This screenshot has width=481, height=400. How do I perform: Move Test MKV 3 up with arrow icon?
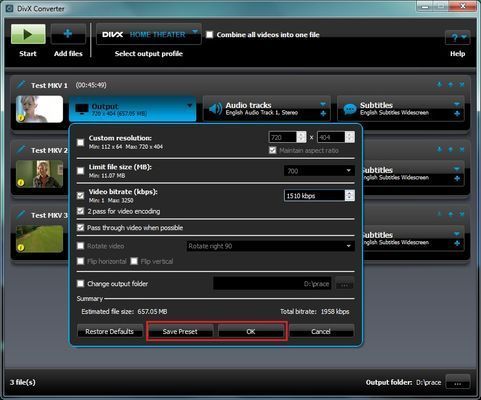pos(450,214)
